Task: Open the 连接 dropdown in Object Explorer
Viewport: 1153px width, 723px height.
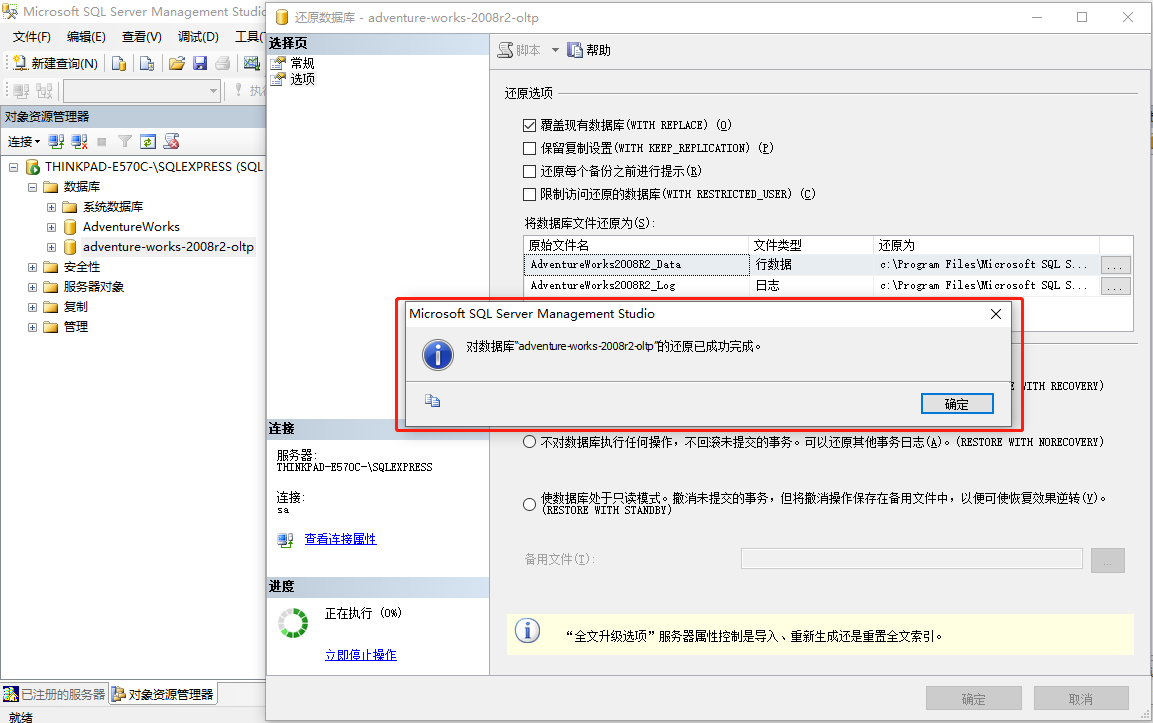Action: (x=24, y=141)
